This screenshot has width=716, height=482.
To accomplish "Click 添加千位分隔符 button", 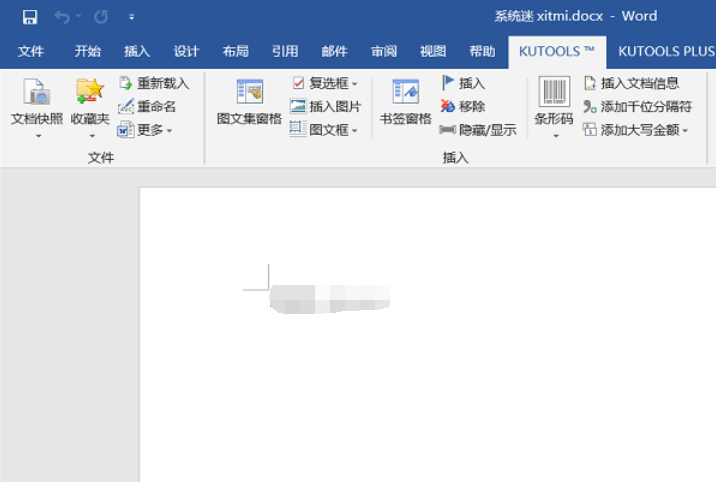I will point(637,107).
